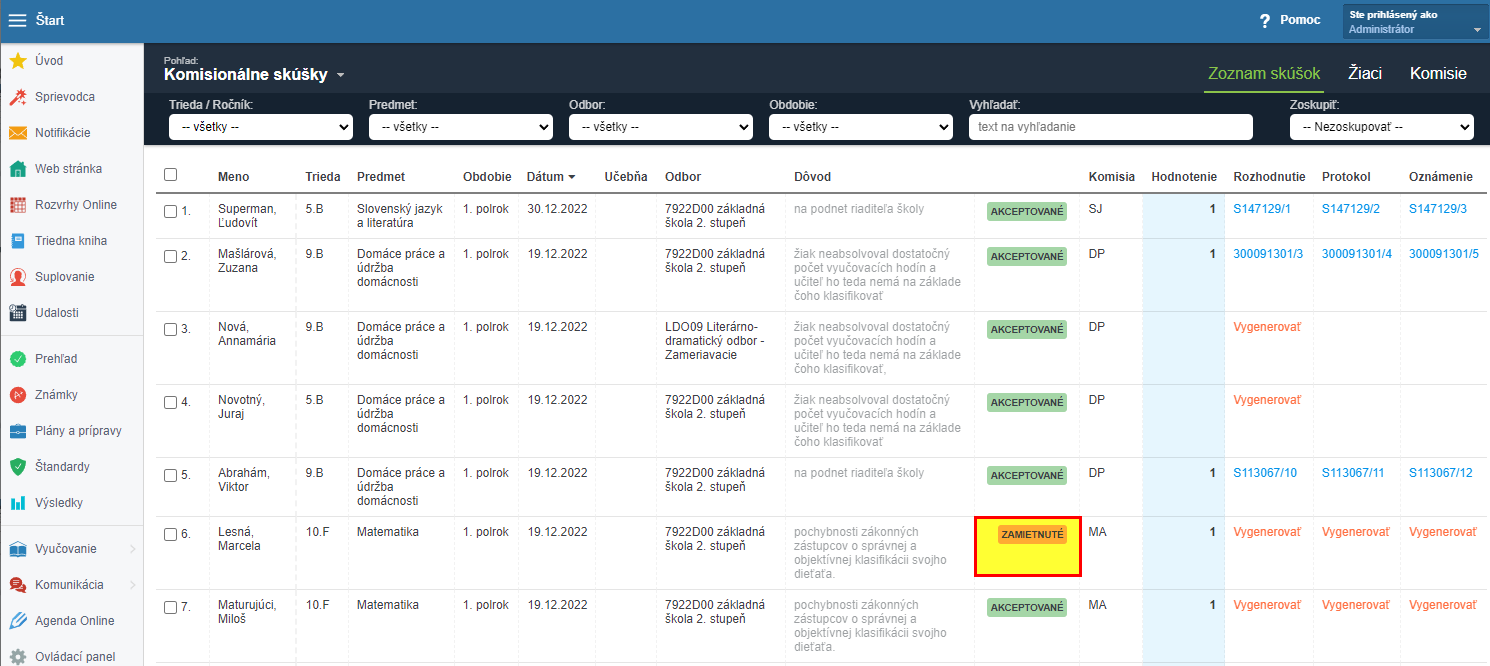Switch to the Komisie tab
The image size is (1490, 666).
[x=1438, y=73]
